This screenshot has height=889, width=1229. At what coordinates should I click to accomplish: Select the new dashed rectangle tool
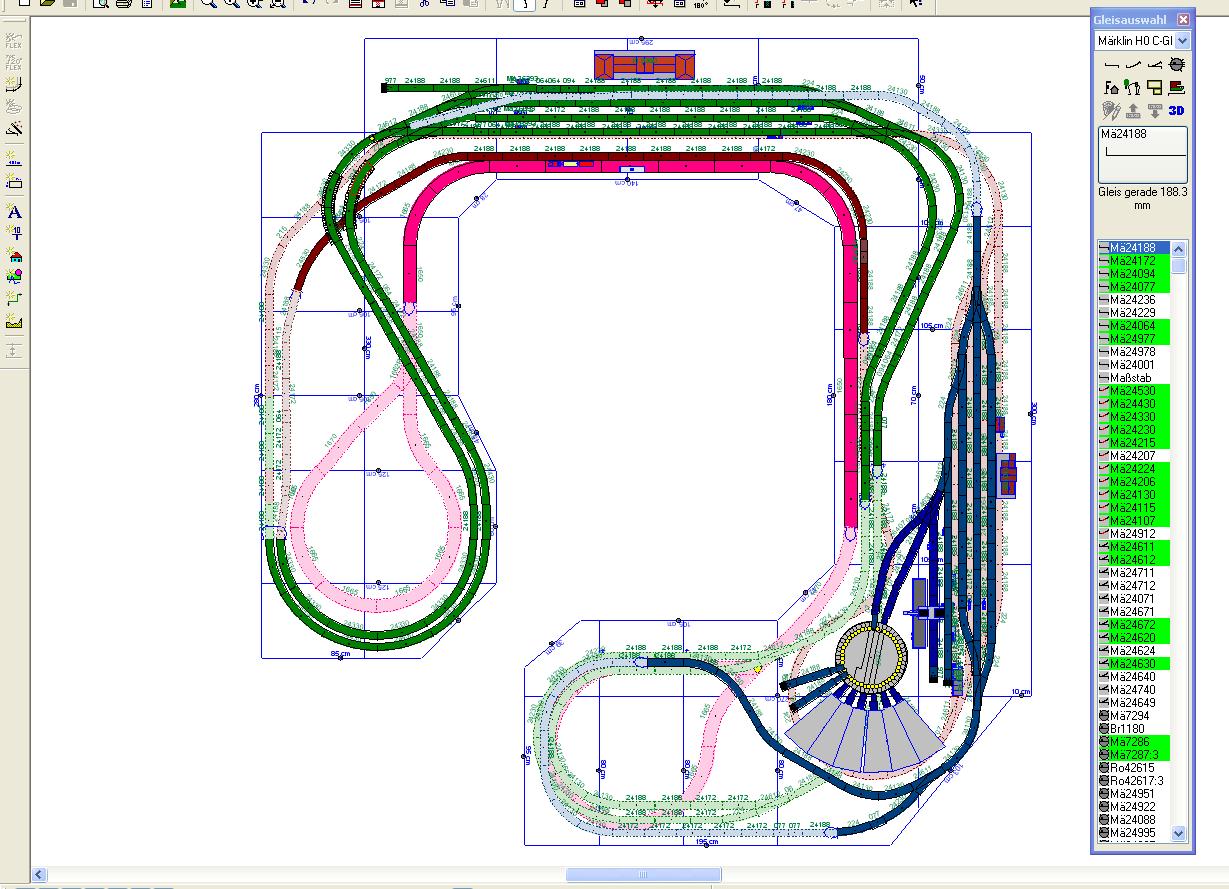click(14, 181)
